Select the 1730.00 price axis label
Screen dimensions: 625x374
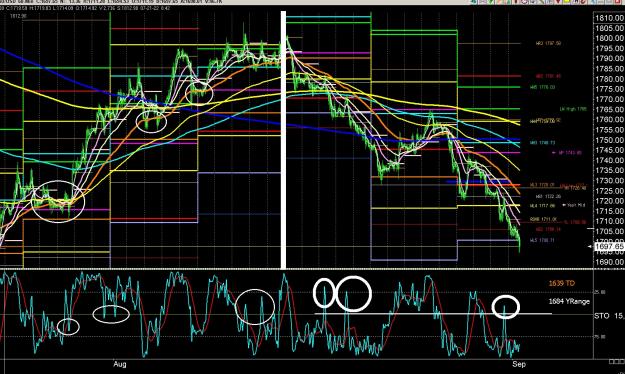point(609,181)
